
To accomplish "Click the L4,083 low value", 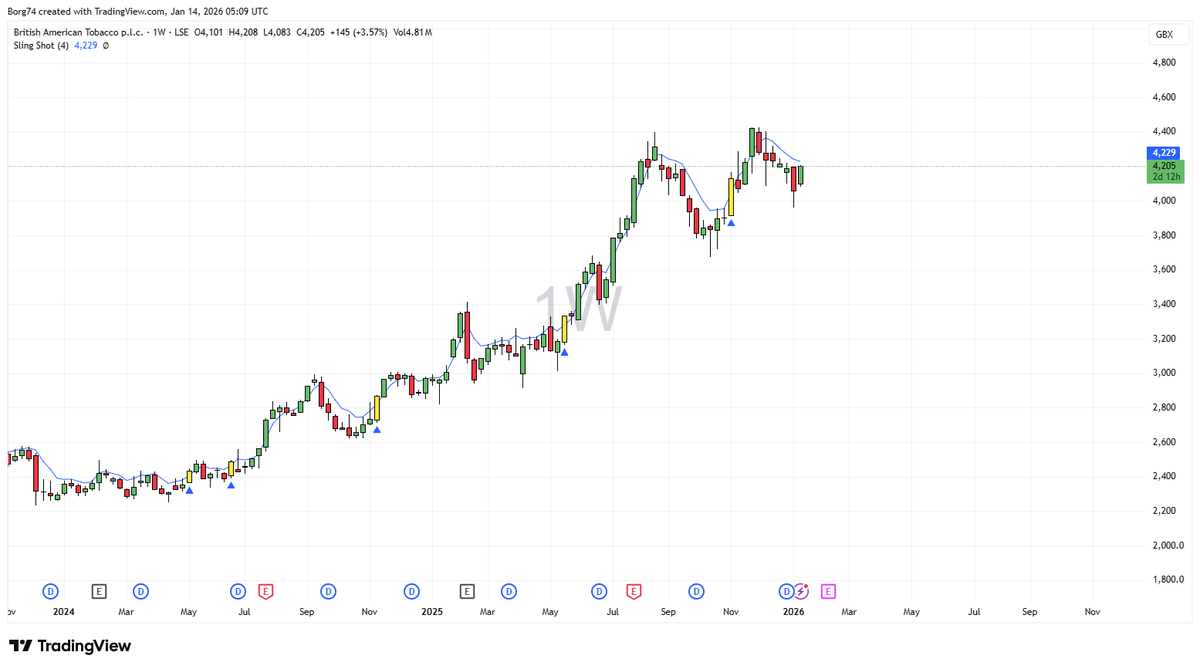I will coord(277,32).
